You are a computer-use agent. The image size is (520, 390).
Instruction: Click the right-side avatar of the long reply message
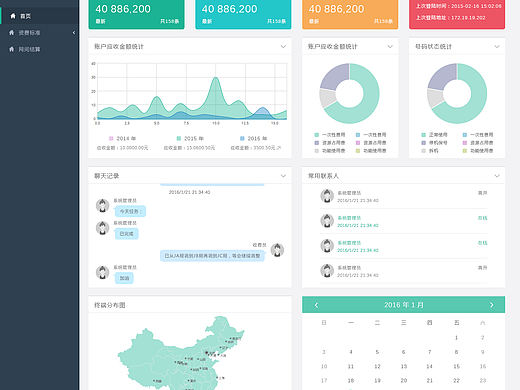coord(277,250)
